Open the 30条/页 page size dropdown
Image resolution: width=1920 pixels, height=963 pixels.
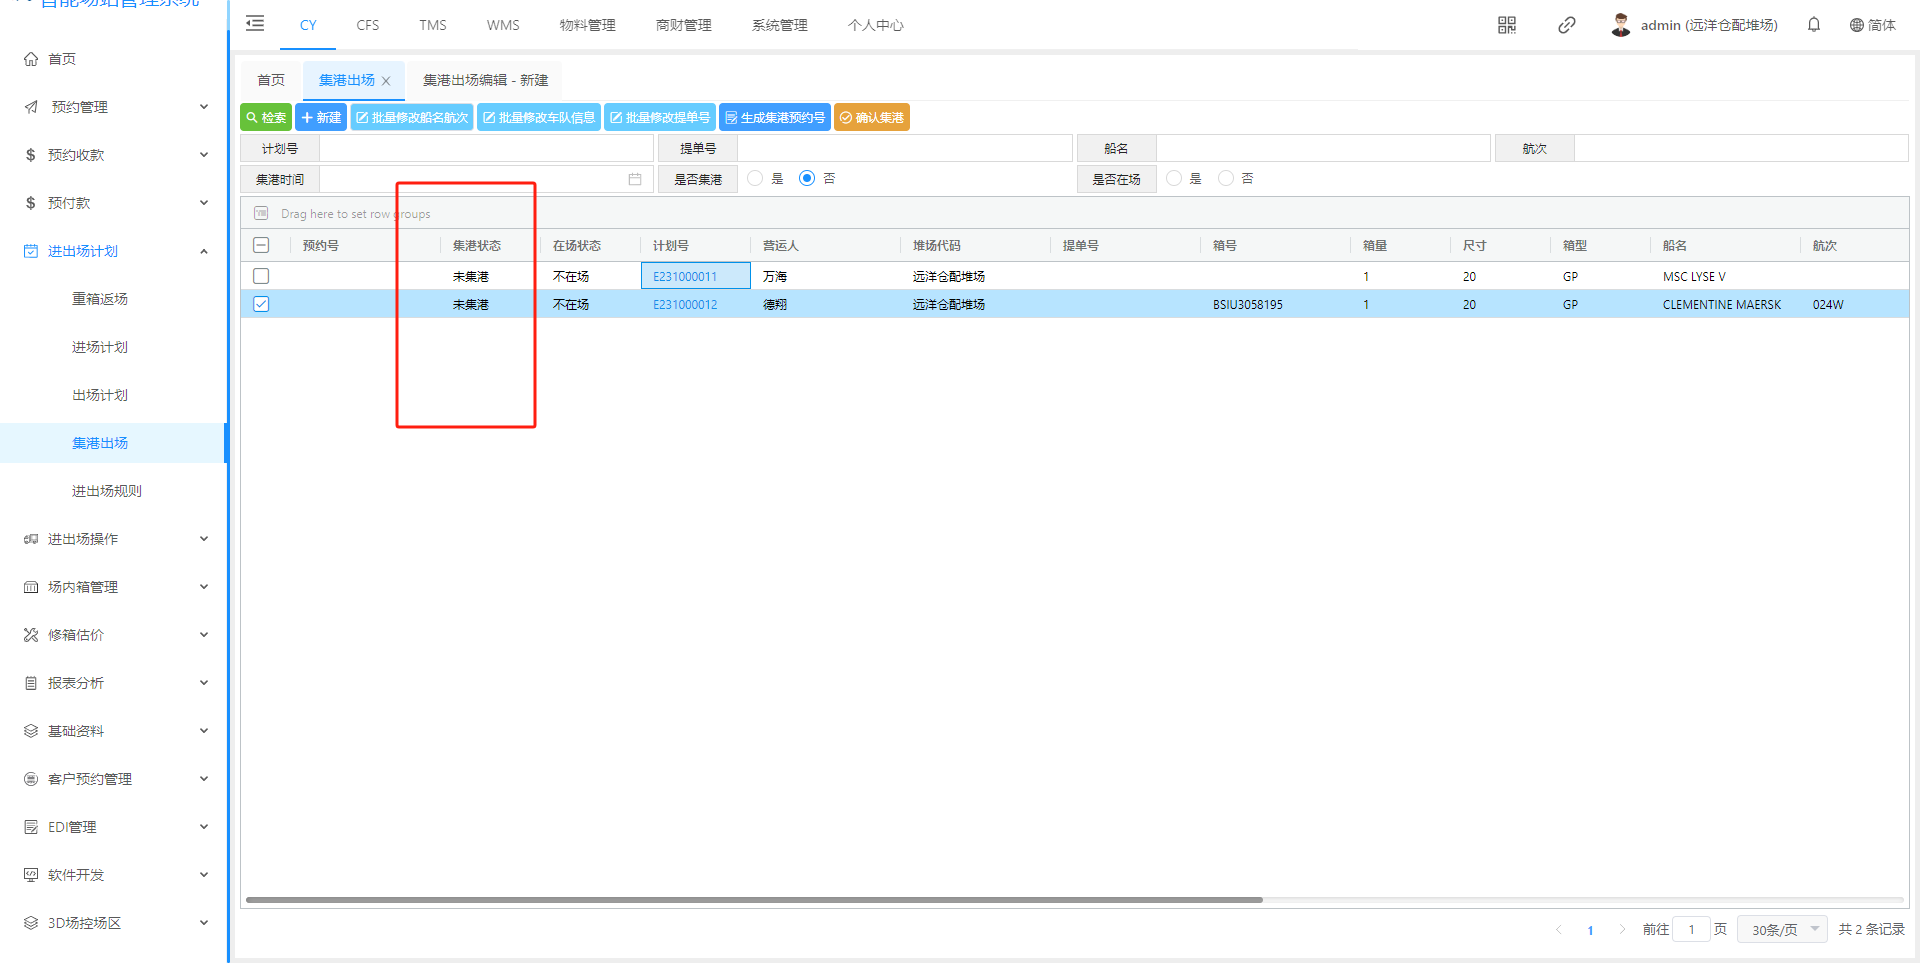click(1782, 929)
